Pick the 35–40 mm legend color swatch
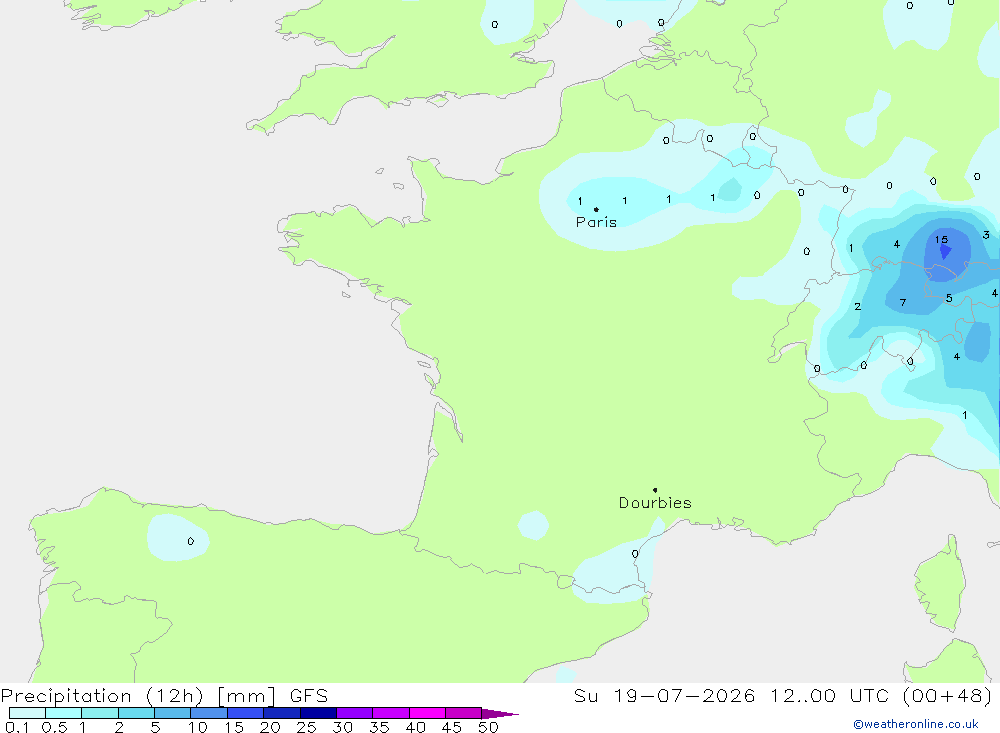This screenshot has width=1000, height=733. pos(391,713)
